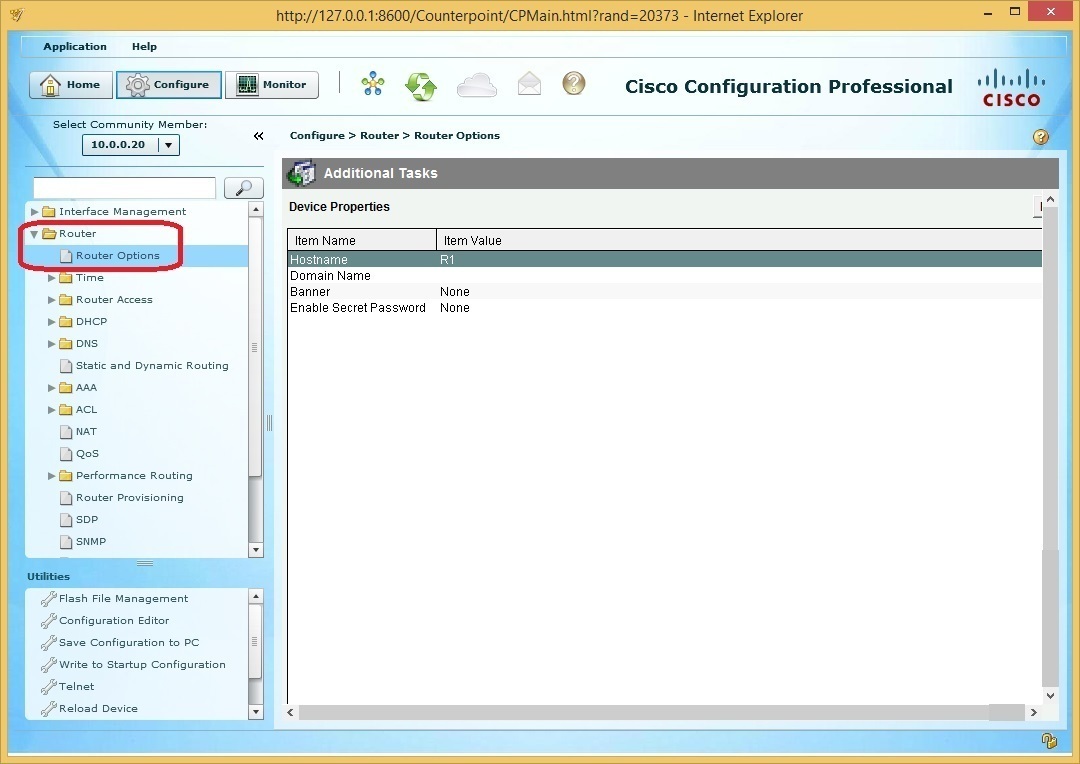This screenshot has width=1080, height=764.
Task: Click the Router breadcrumb text
Action: (x=380, y=136)
